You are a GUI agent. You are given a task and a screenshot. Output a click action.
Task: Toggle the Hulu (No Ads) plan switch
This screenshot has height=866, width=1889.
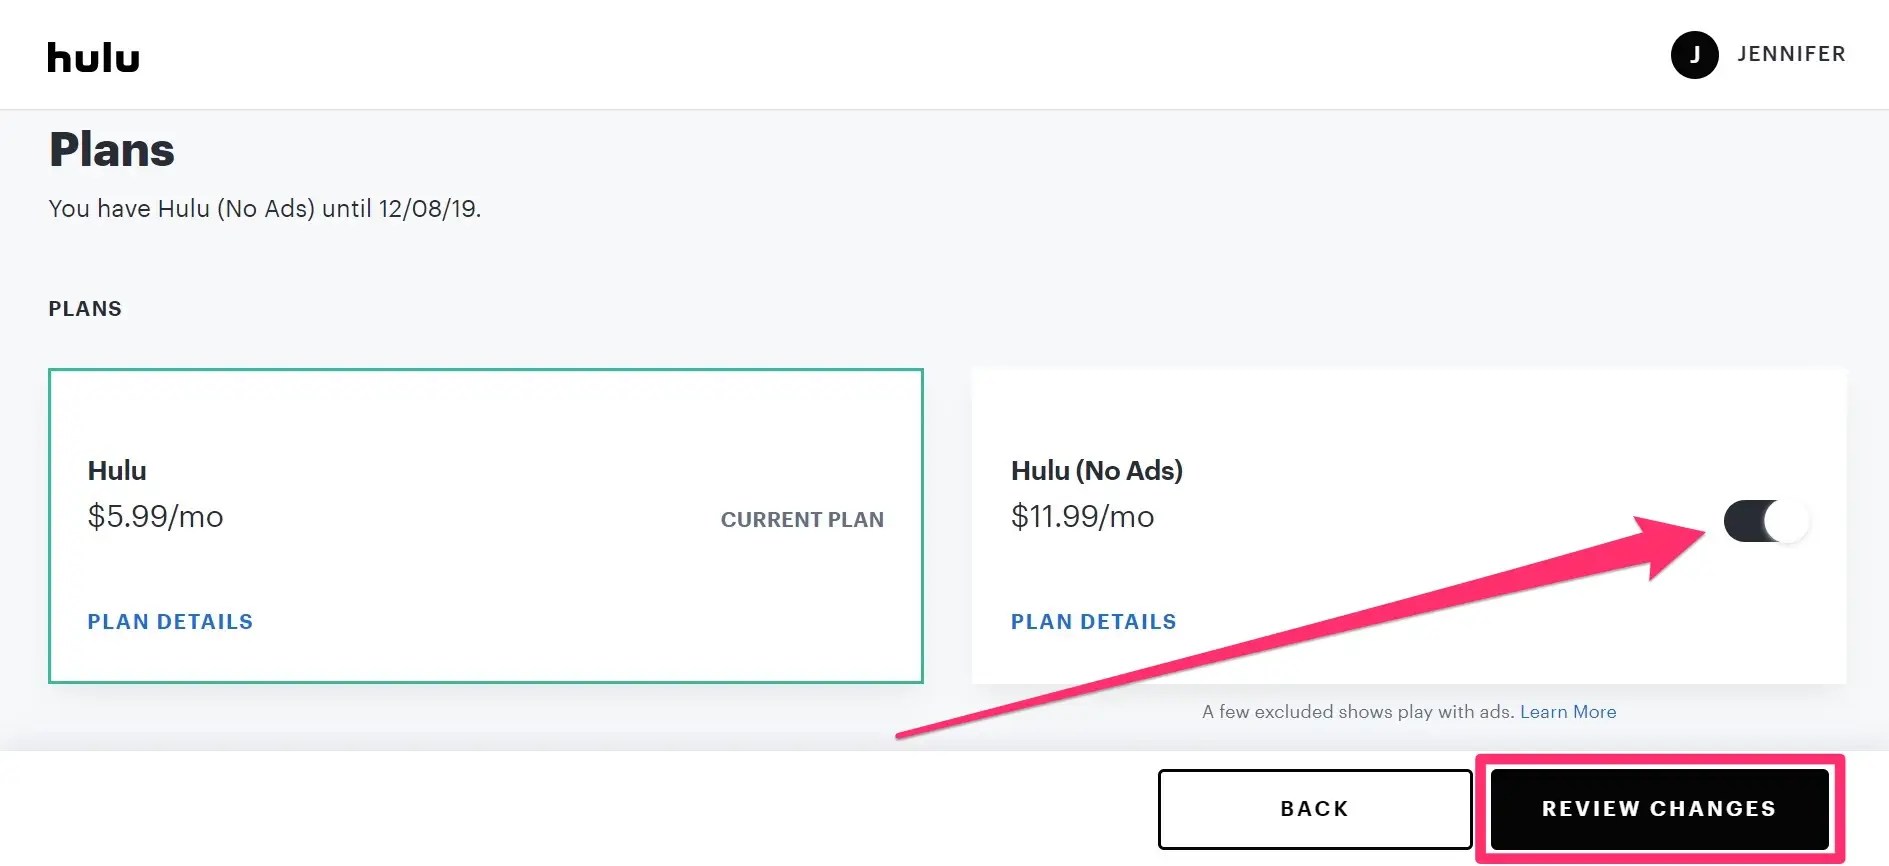[1765, 521]
